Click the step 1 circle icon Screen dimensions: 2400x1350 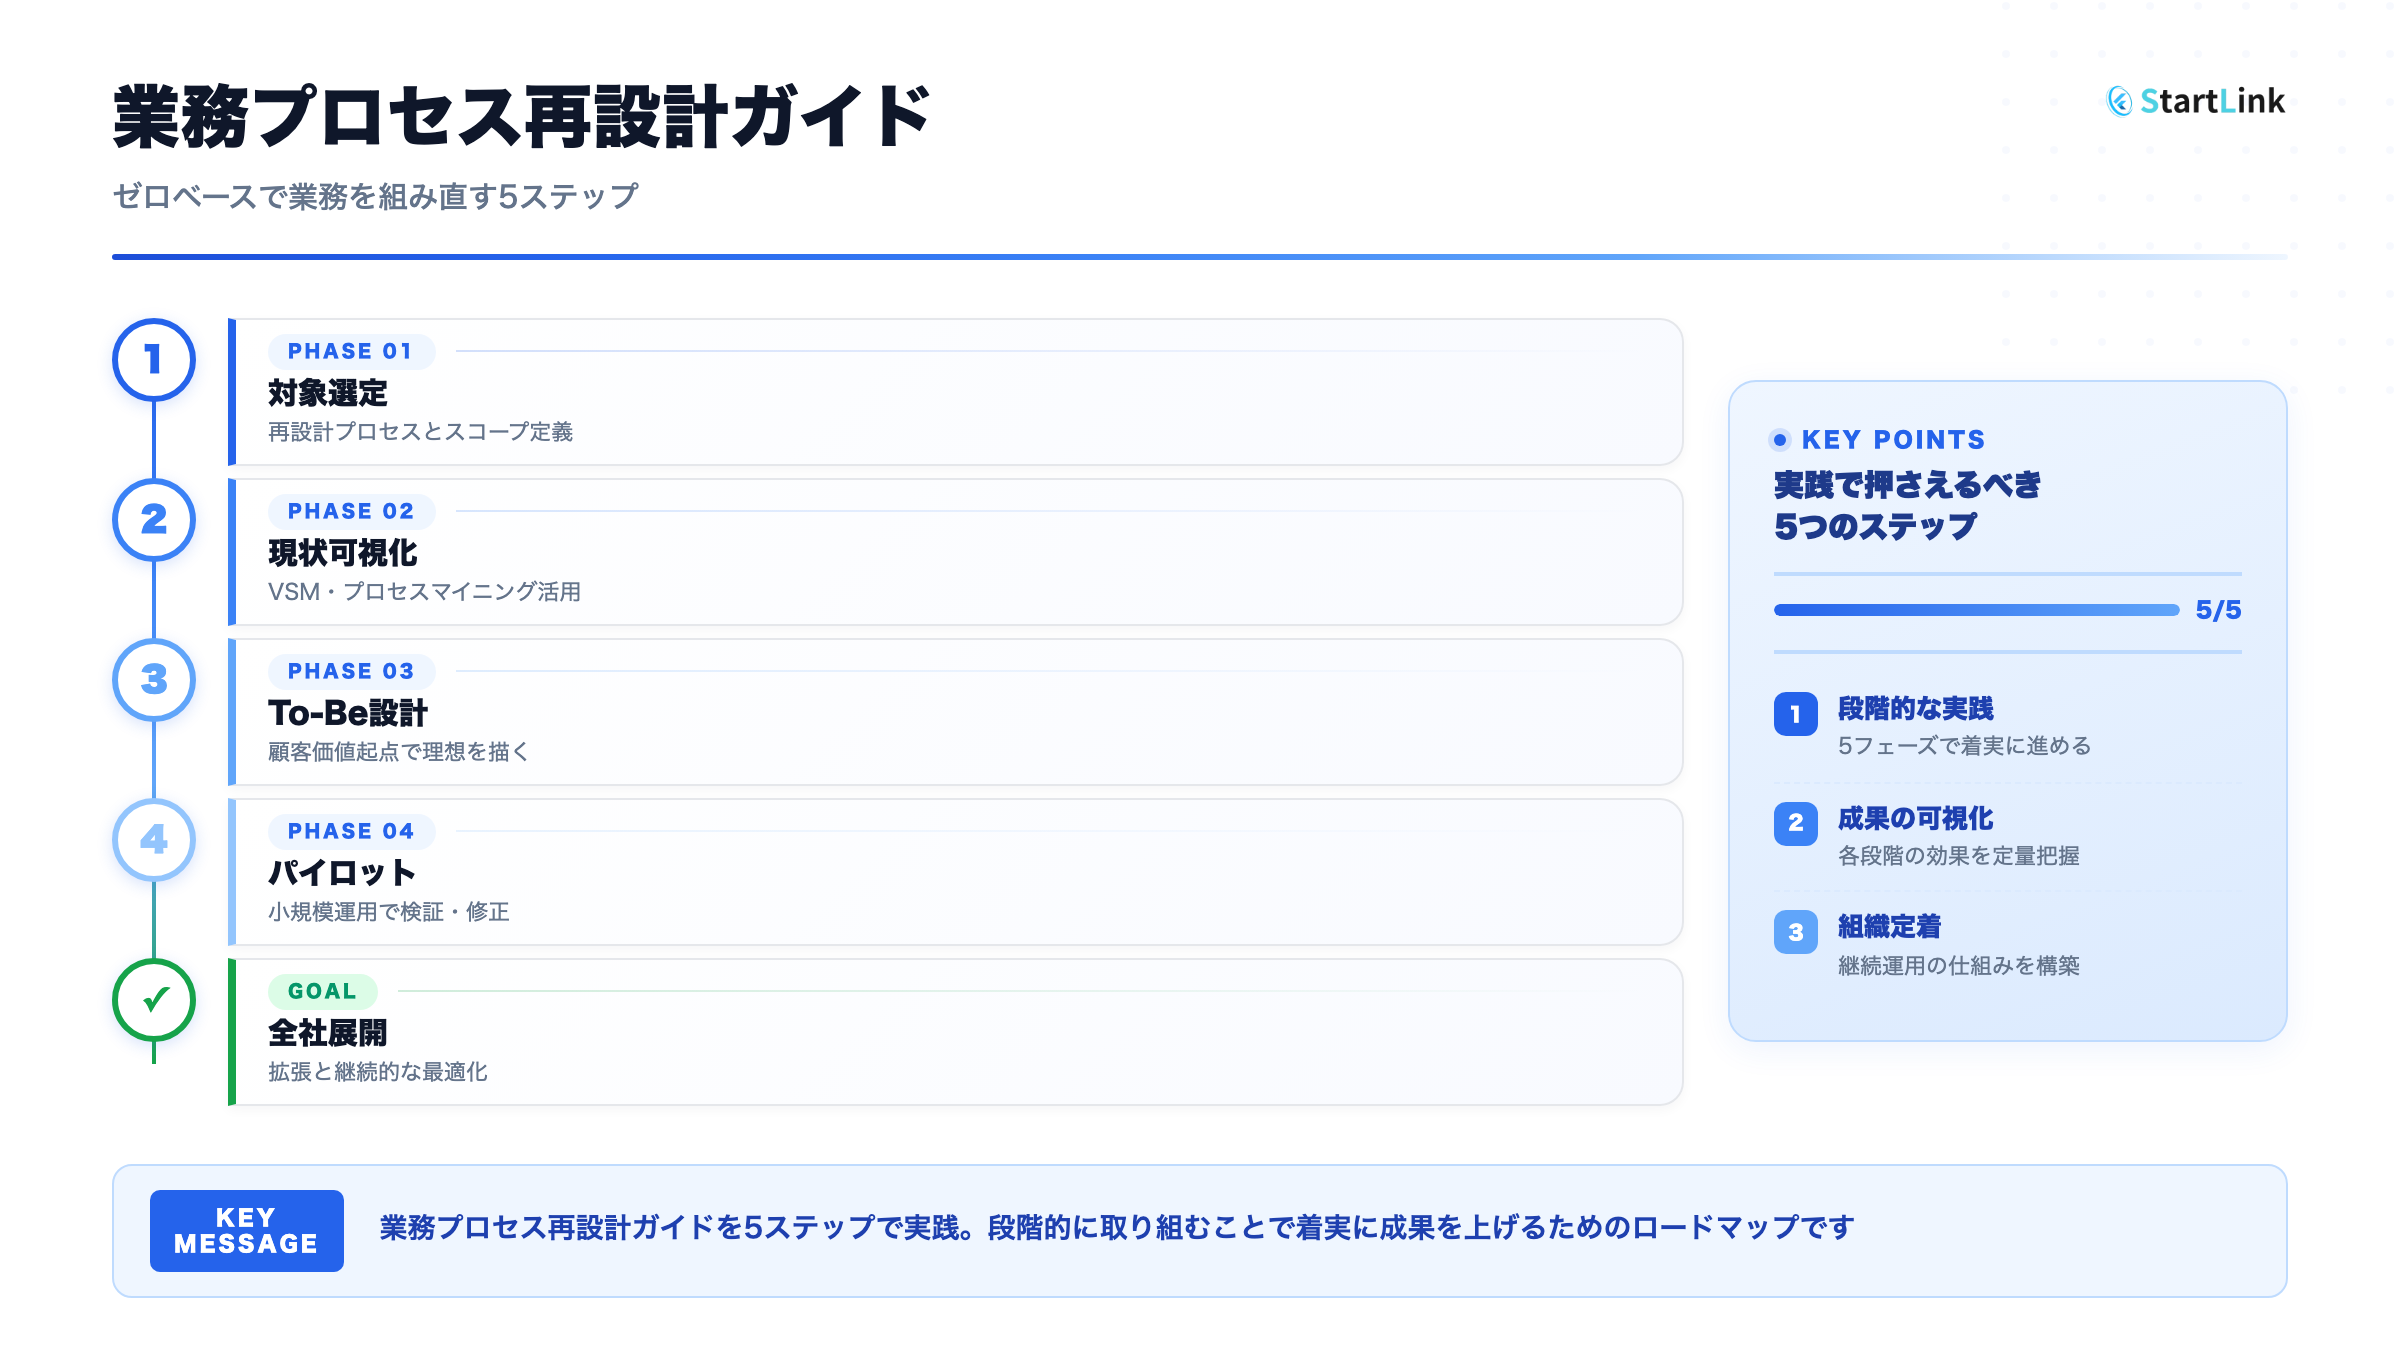click(153, 360)
